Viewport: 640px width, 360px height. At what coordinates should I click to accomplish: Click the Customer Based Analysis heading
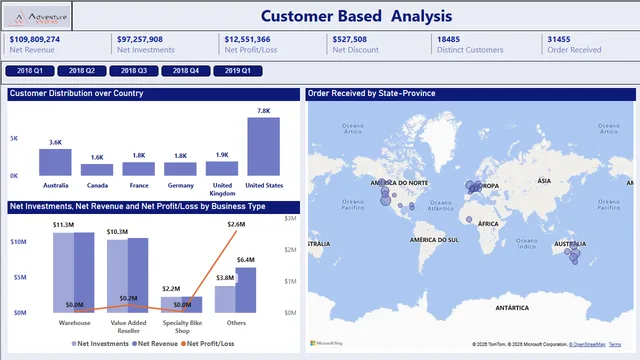coord(356,16)
